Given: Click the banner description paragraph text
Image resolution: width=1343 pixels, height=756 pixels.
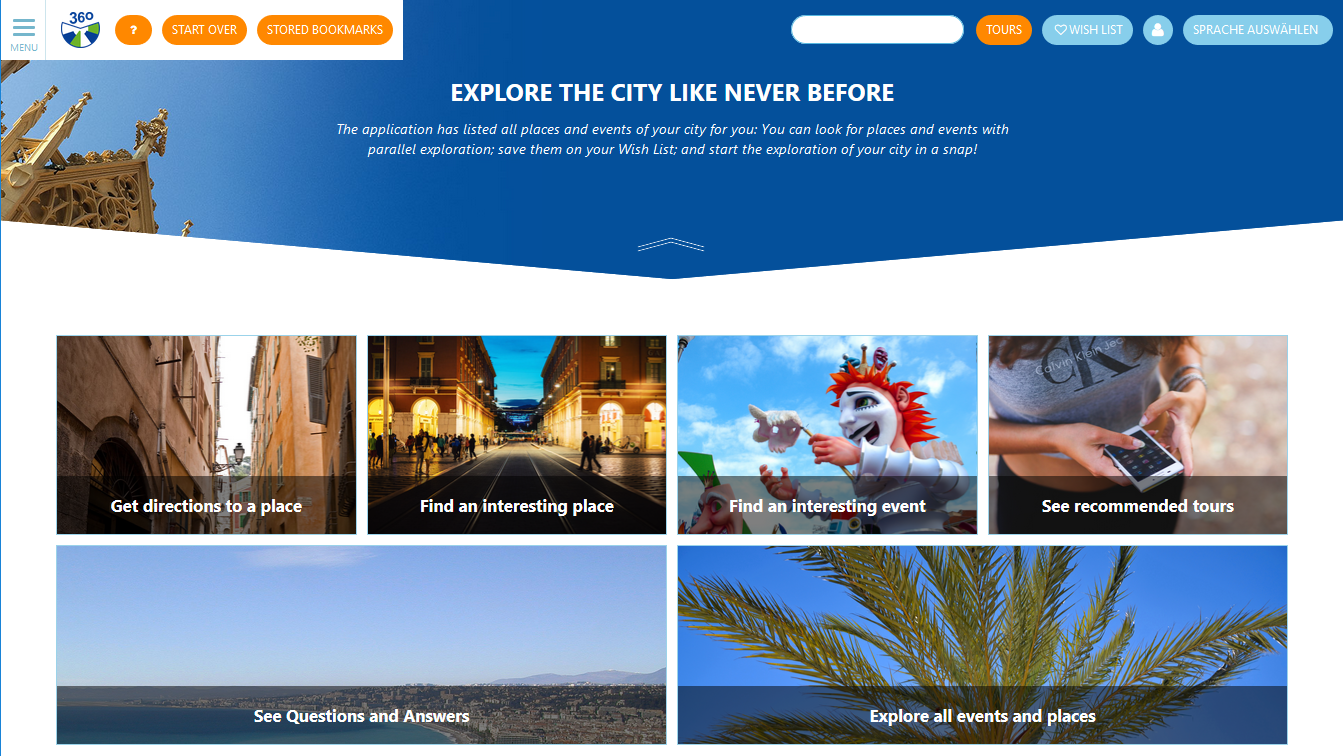Looking at the screenshot, I should [x=672, y=139].
